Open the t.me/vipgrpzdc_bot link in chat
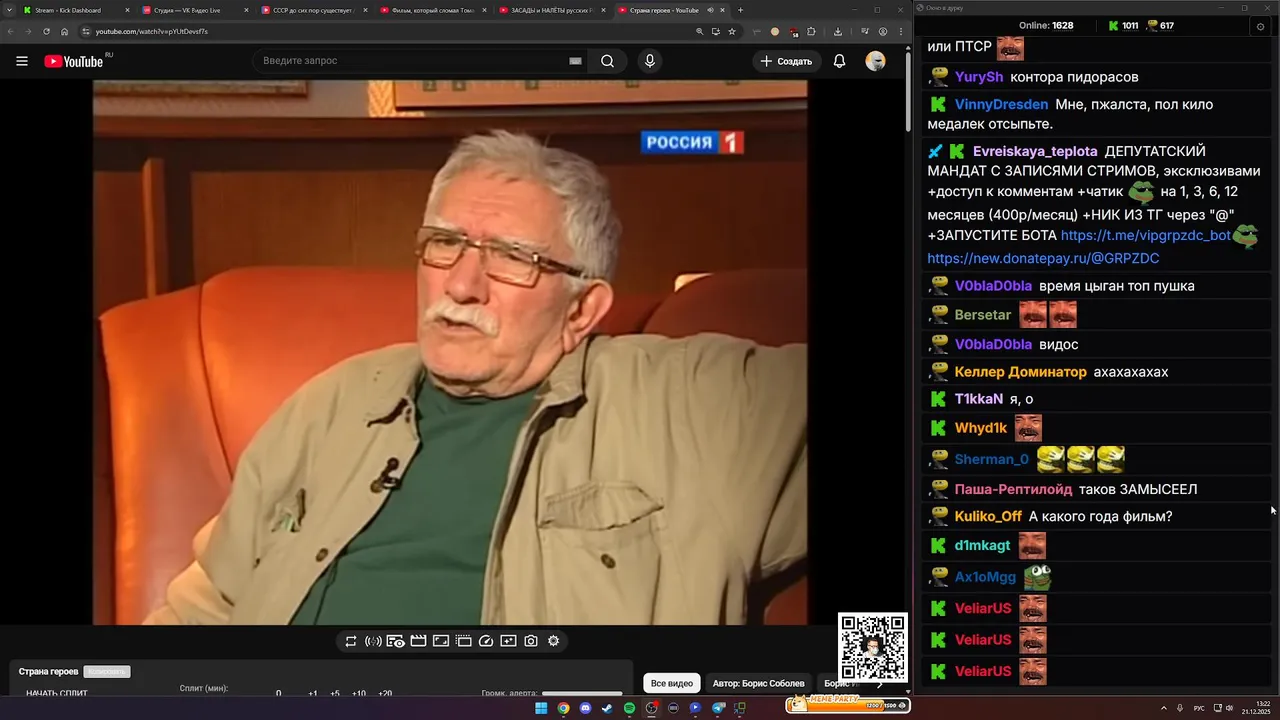1280x720 pixels. coord(1145,236)
